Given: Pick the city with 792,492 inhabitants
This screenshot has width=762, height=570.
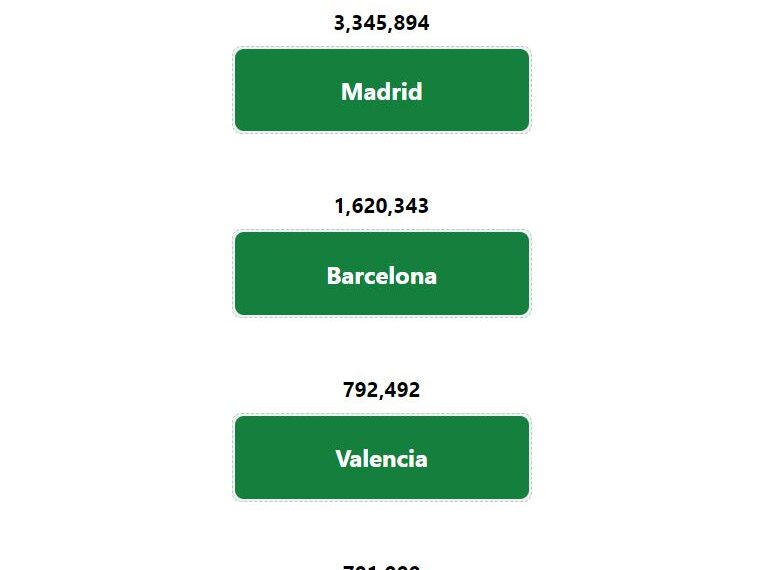Looking at the screenshot, I should click(381, 457).
